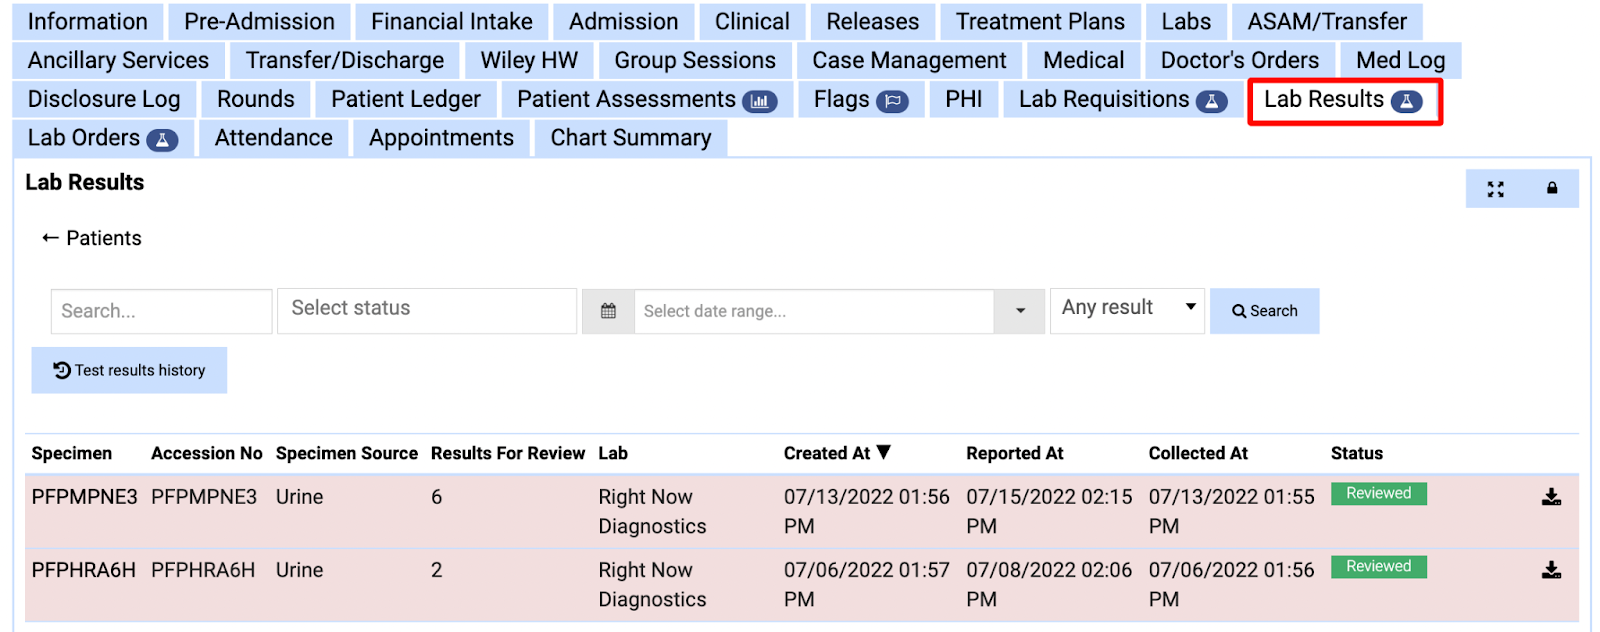Click Reviewed status badge for PFPMPNE3

(x=1378, y=494)
